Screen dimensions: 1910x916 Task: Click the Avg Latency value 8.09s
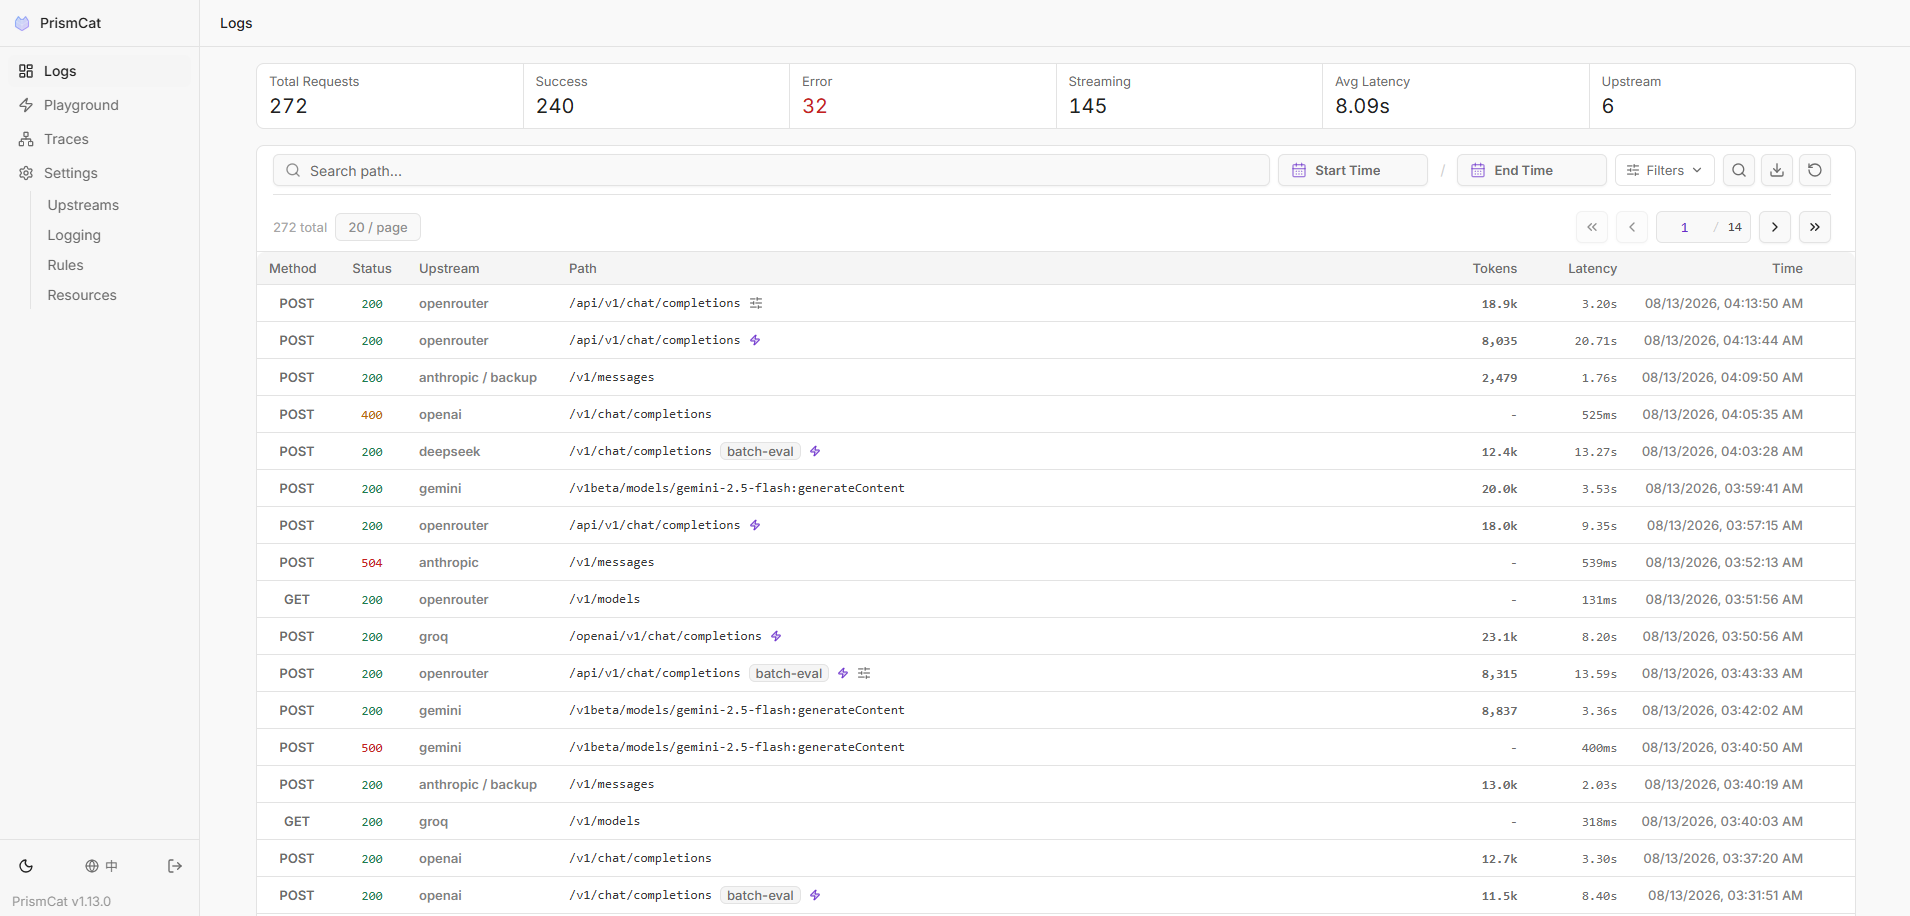click(1362, 106)
